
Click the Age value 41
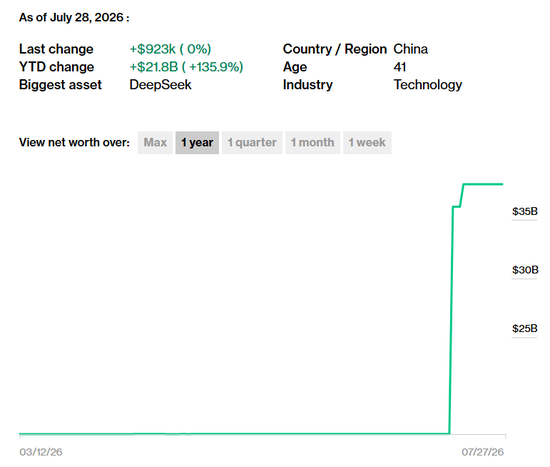click(x=400, y=67)
